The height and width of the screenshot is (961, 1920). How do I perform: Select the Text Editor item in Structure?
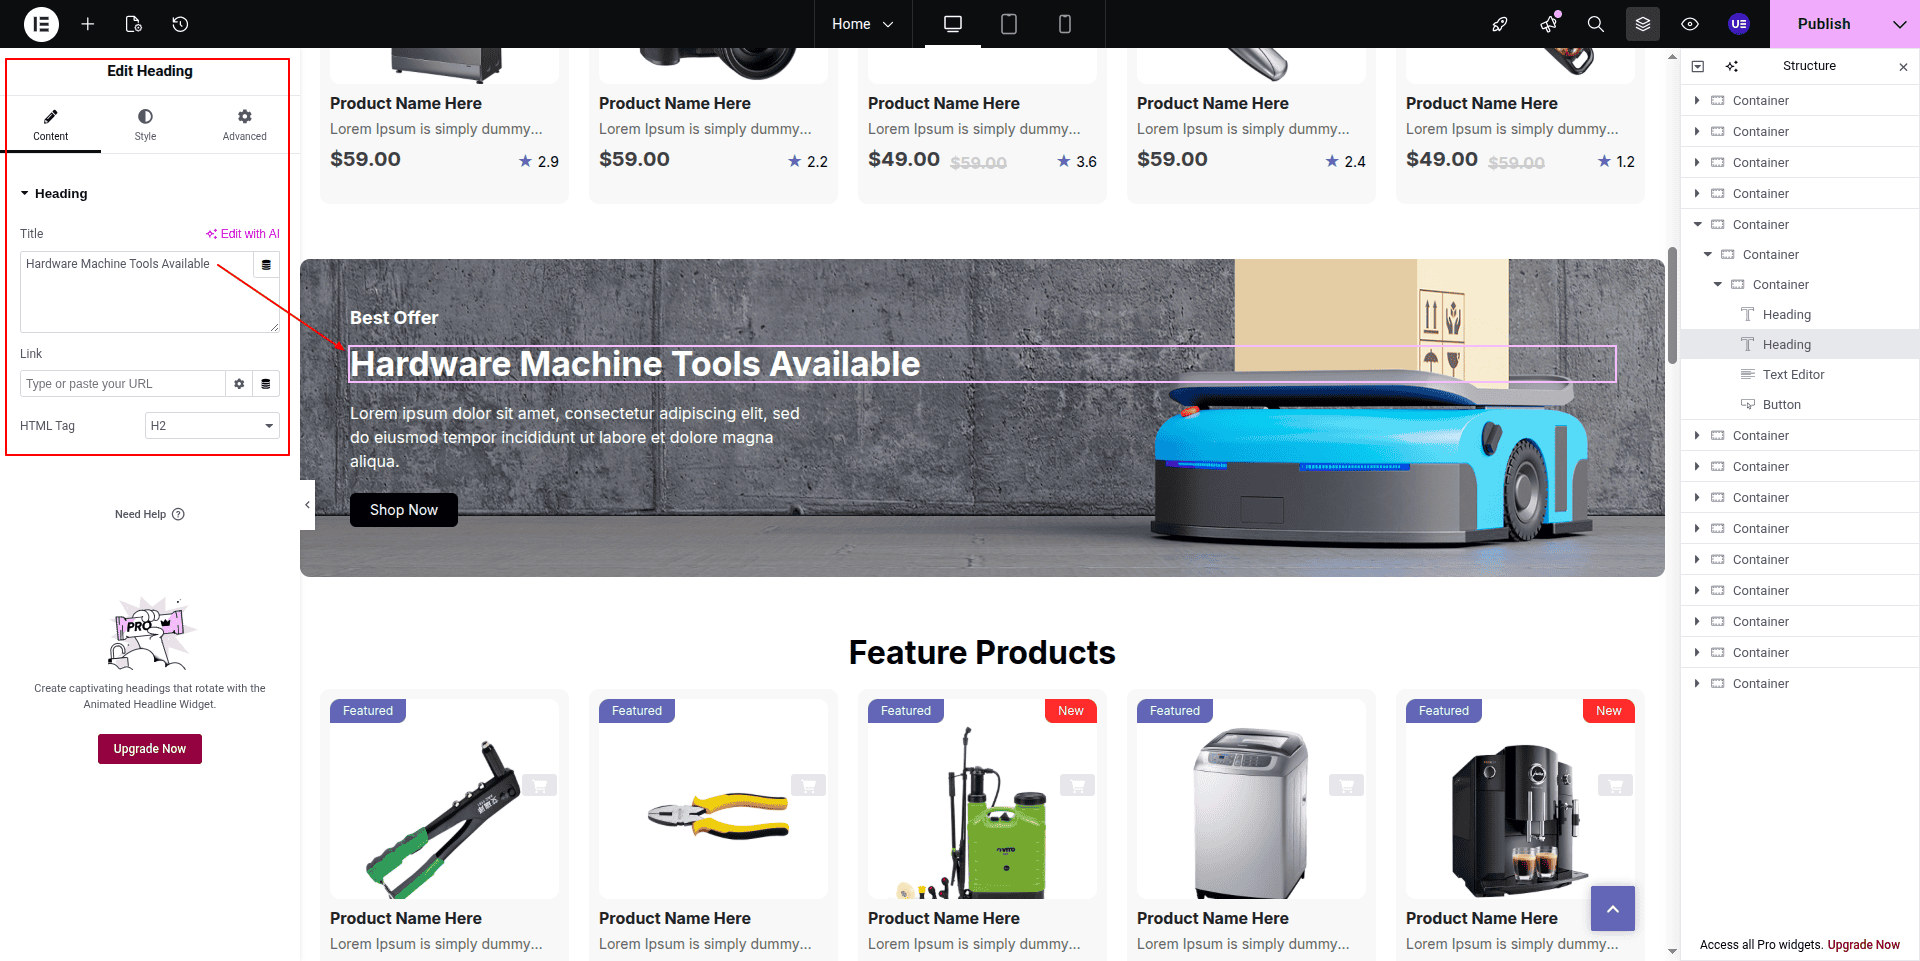tap(1793, 375)
